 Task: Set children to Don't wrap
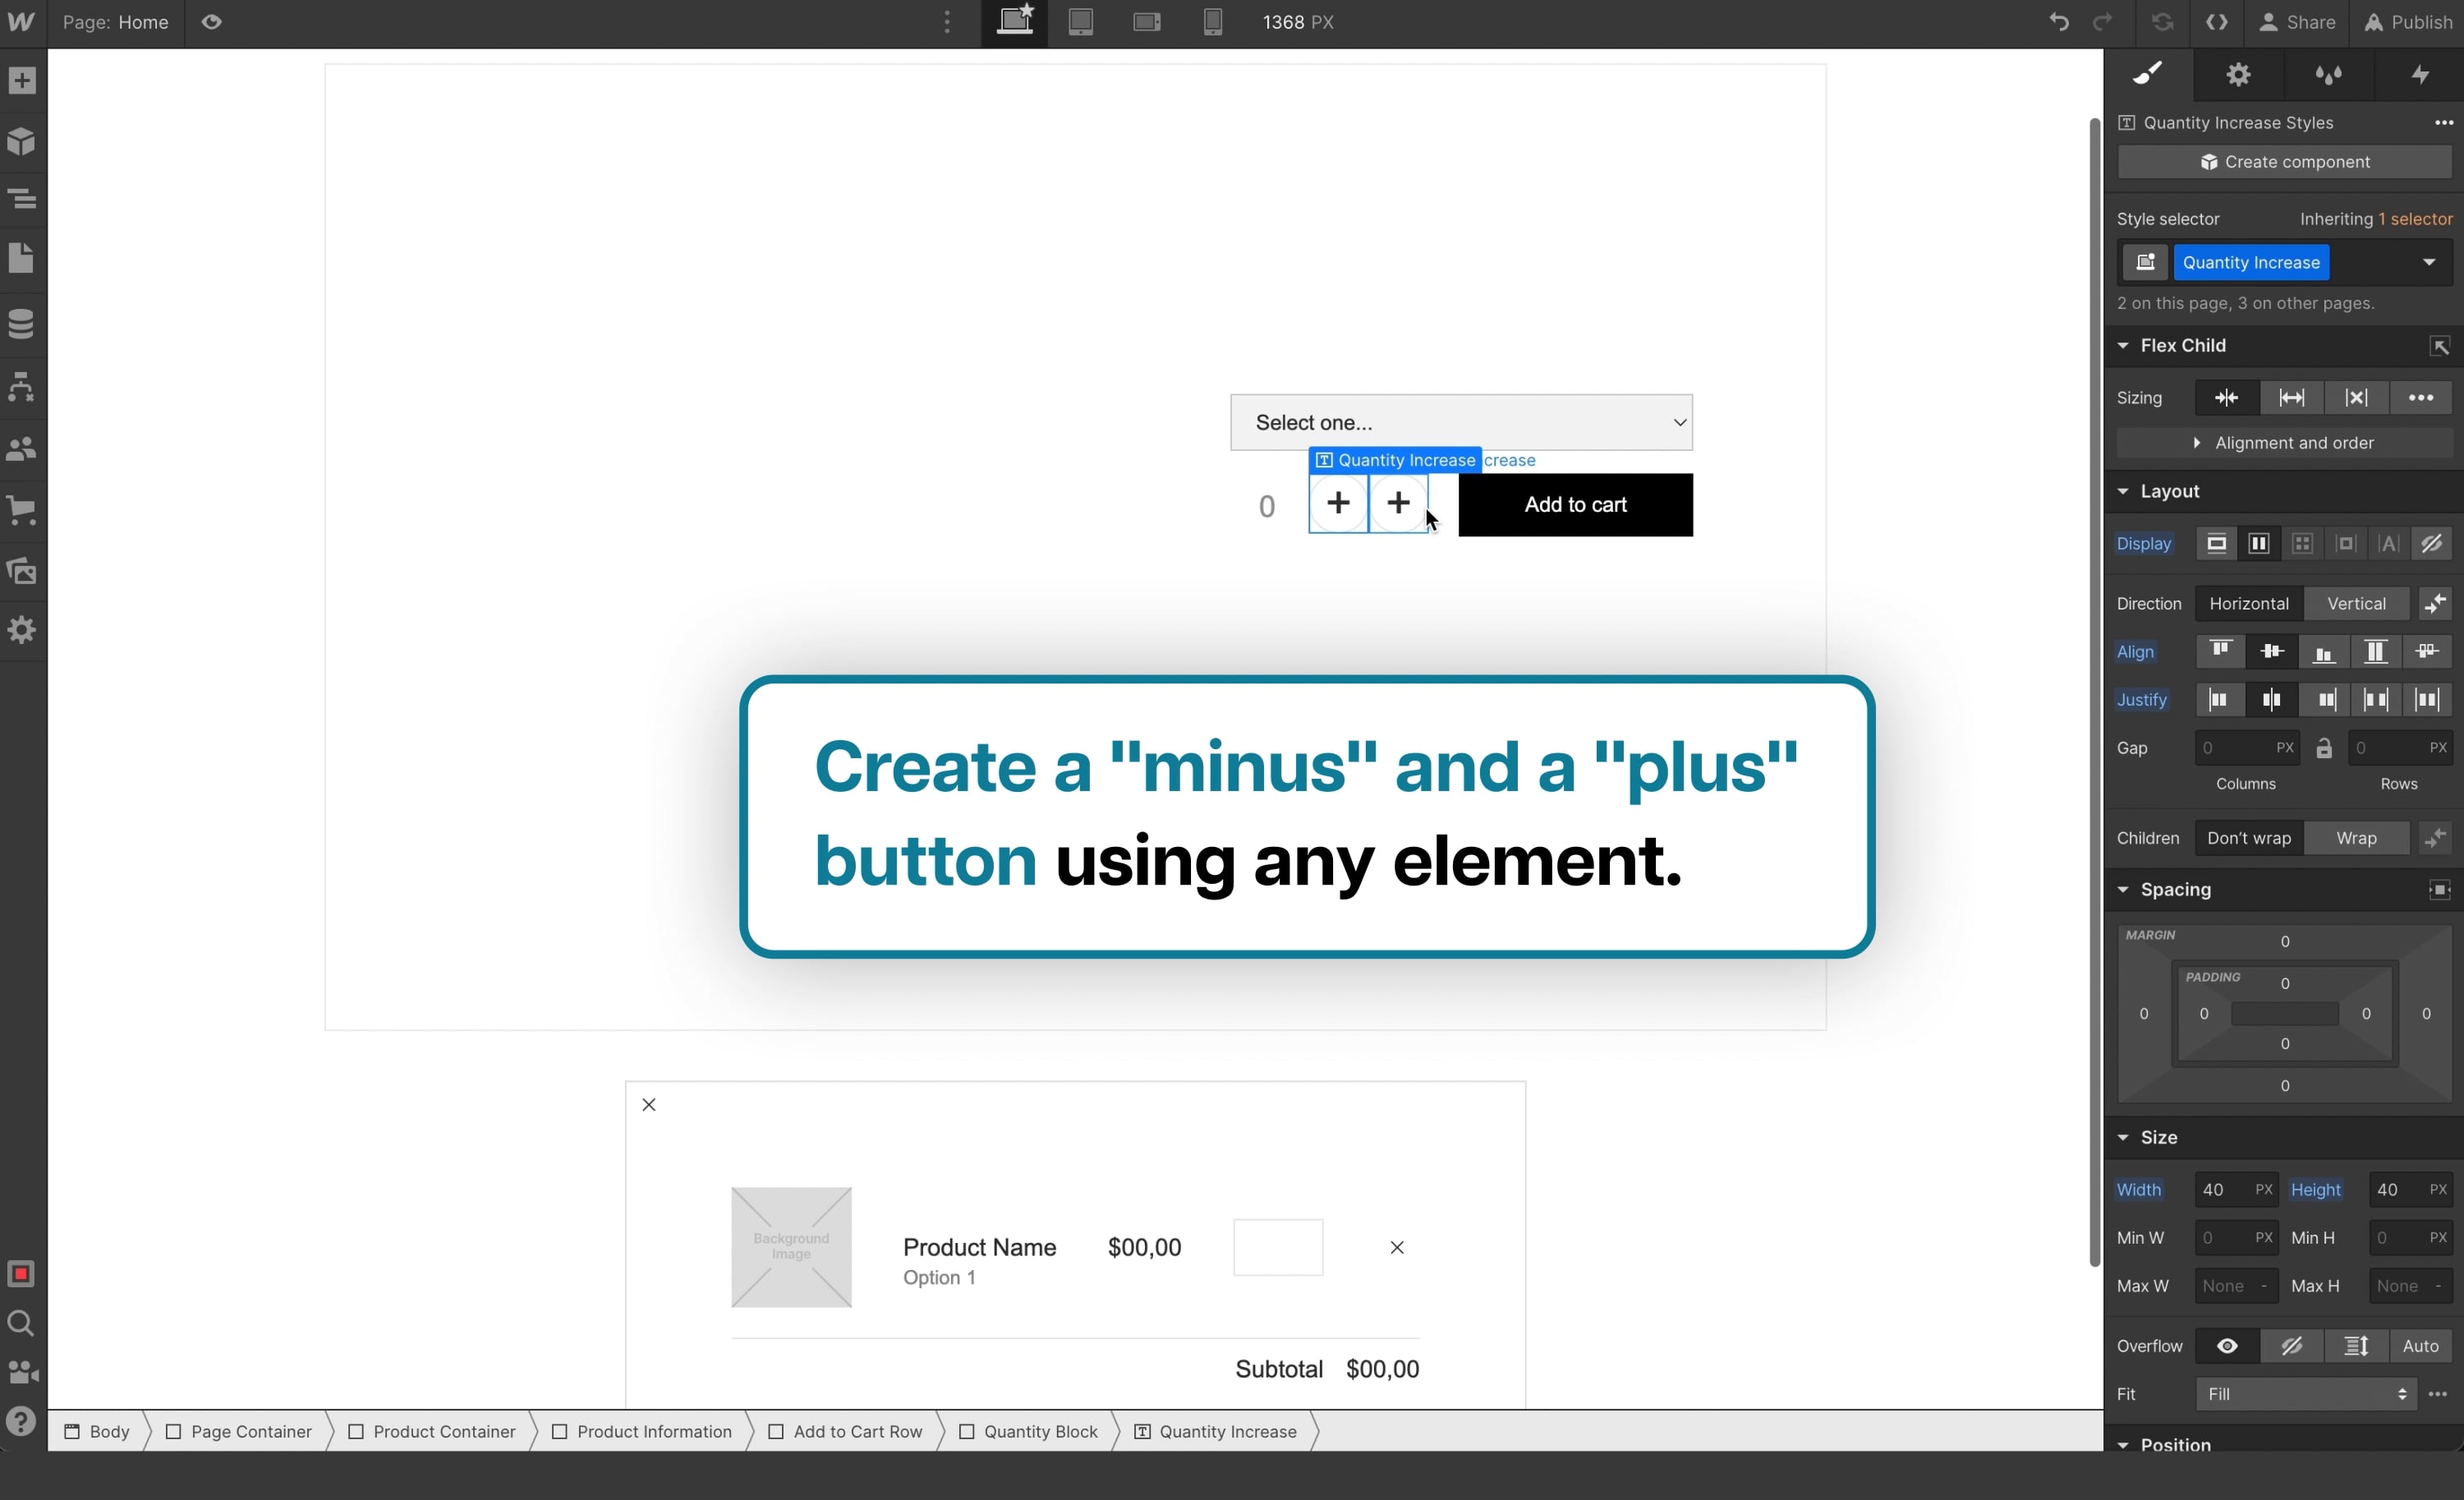(2249, 838)
